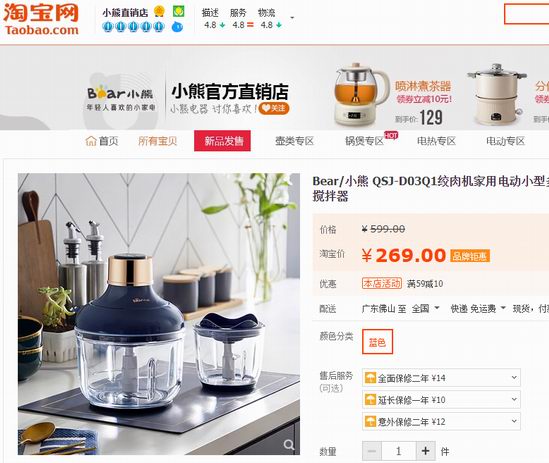Click the magnifier icon on product image
Viewport: 549px width, 463px height.
289,445
